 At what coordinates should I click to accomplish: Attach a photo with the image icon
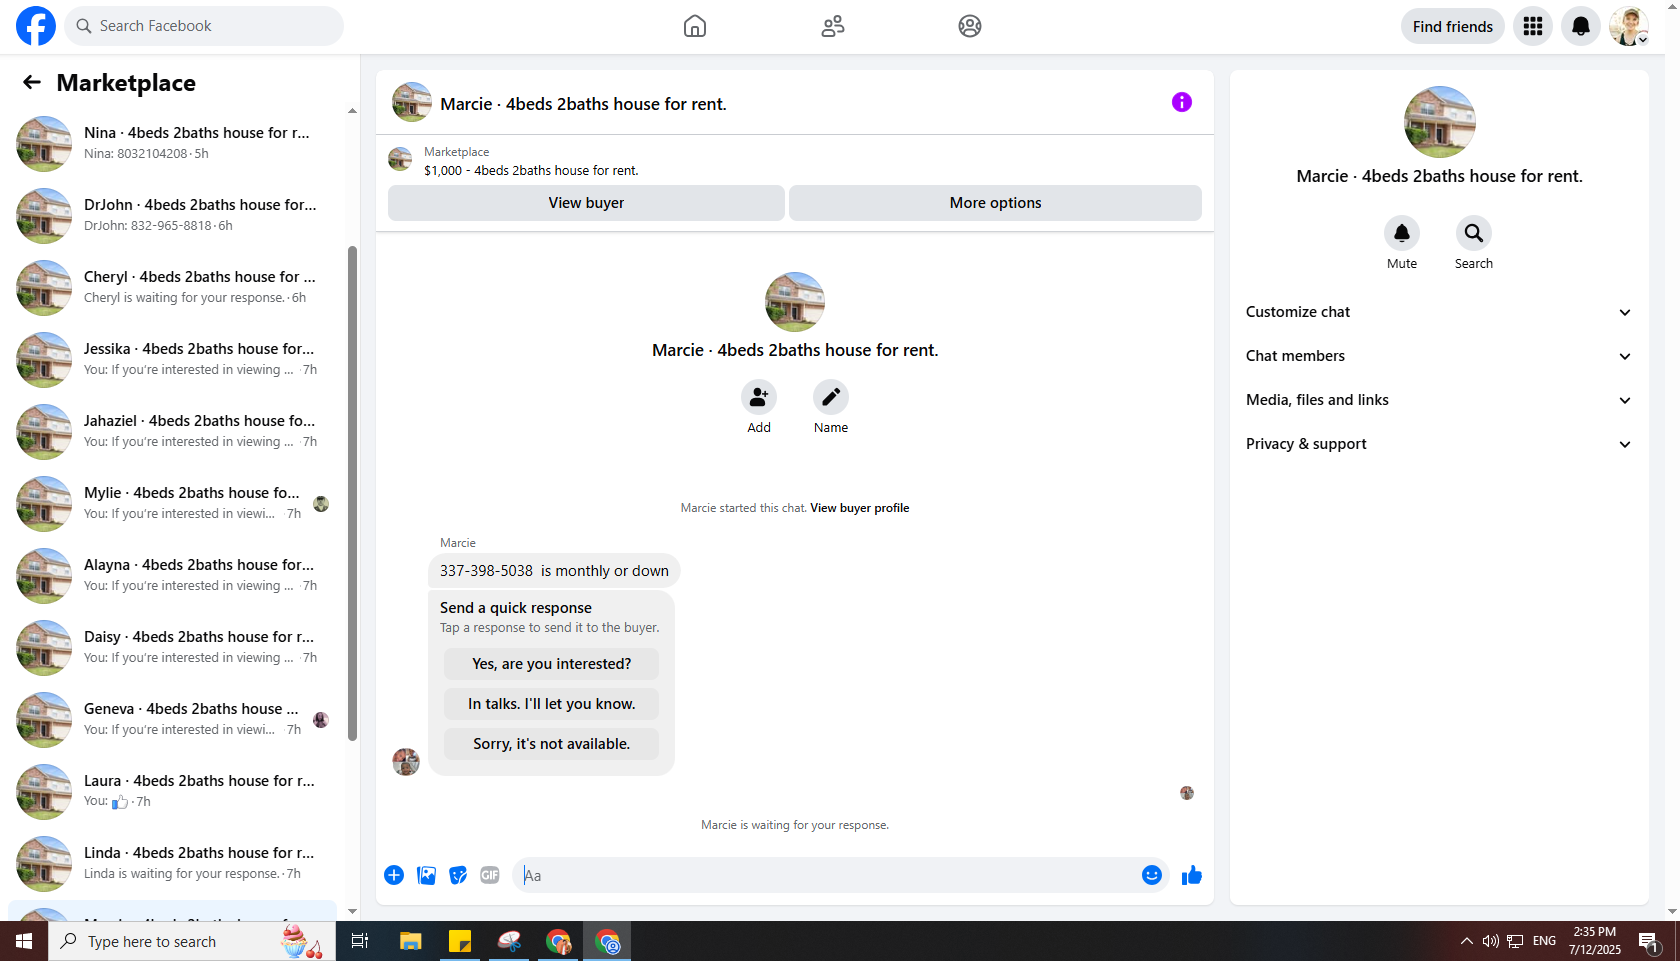[x=426, y=875]
